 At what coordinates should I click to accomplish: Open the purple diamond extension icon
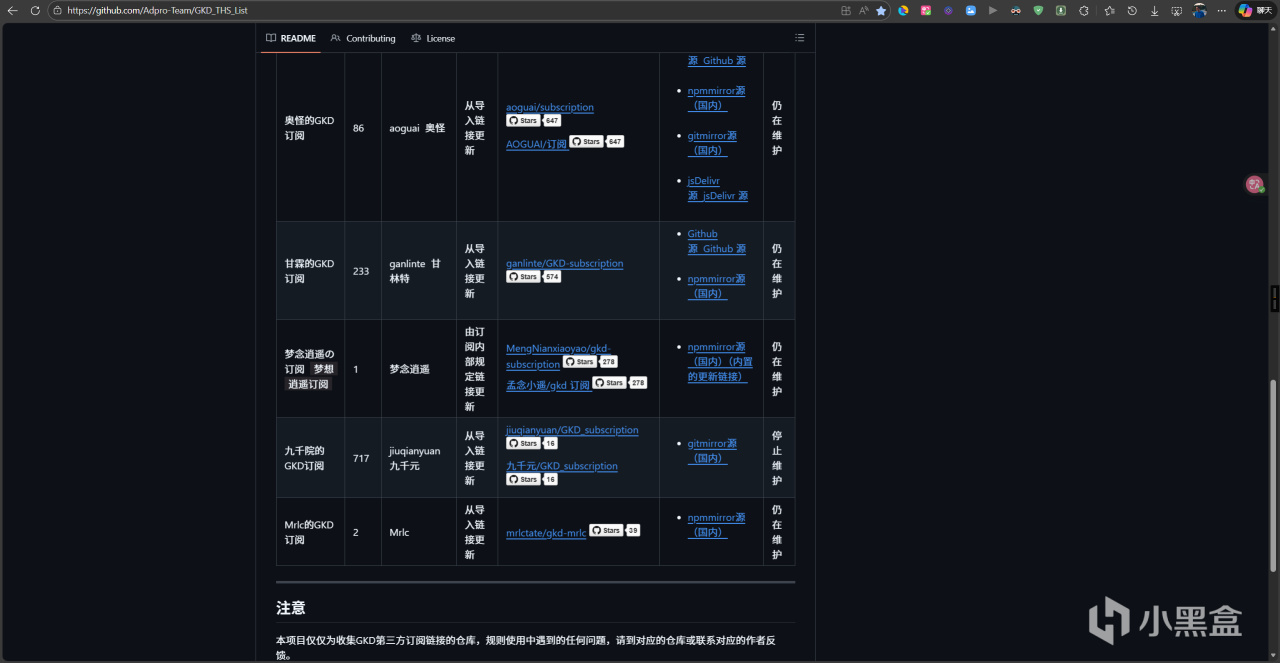click(948, 10)
